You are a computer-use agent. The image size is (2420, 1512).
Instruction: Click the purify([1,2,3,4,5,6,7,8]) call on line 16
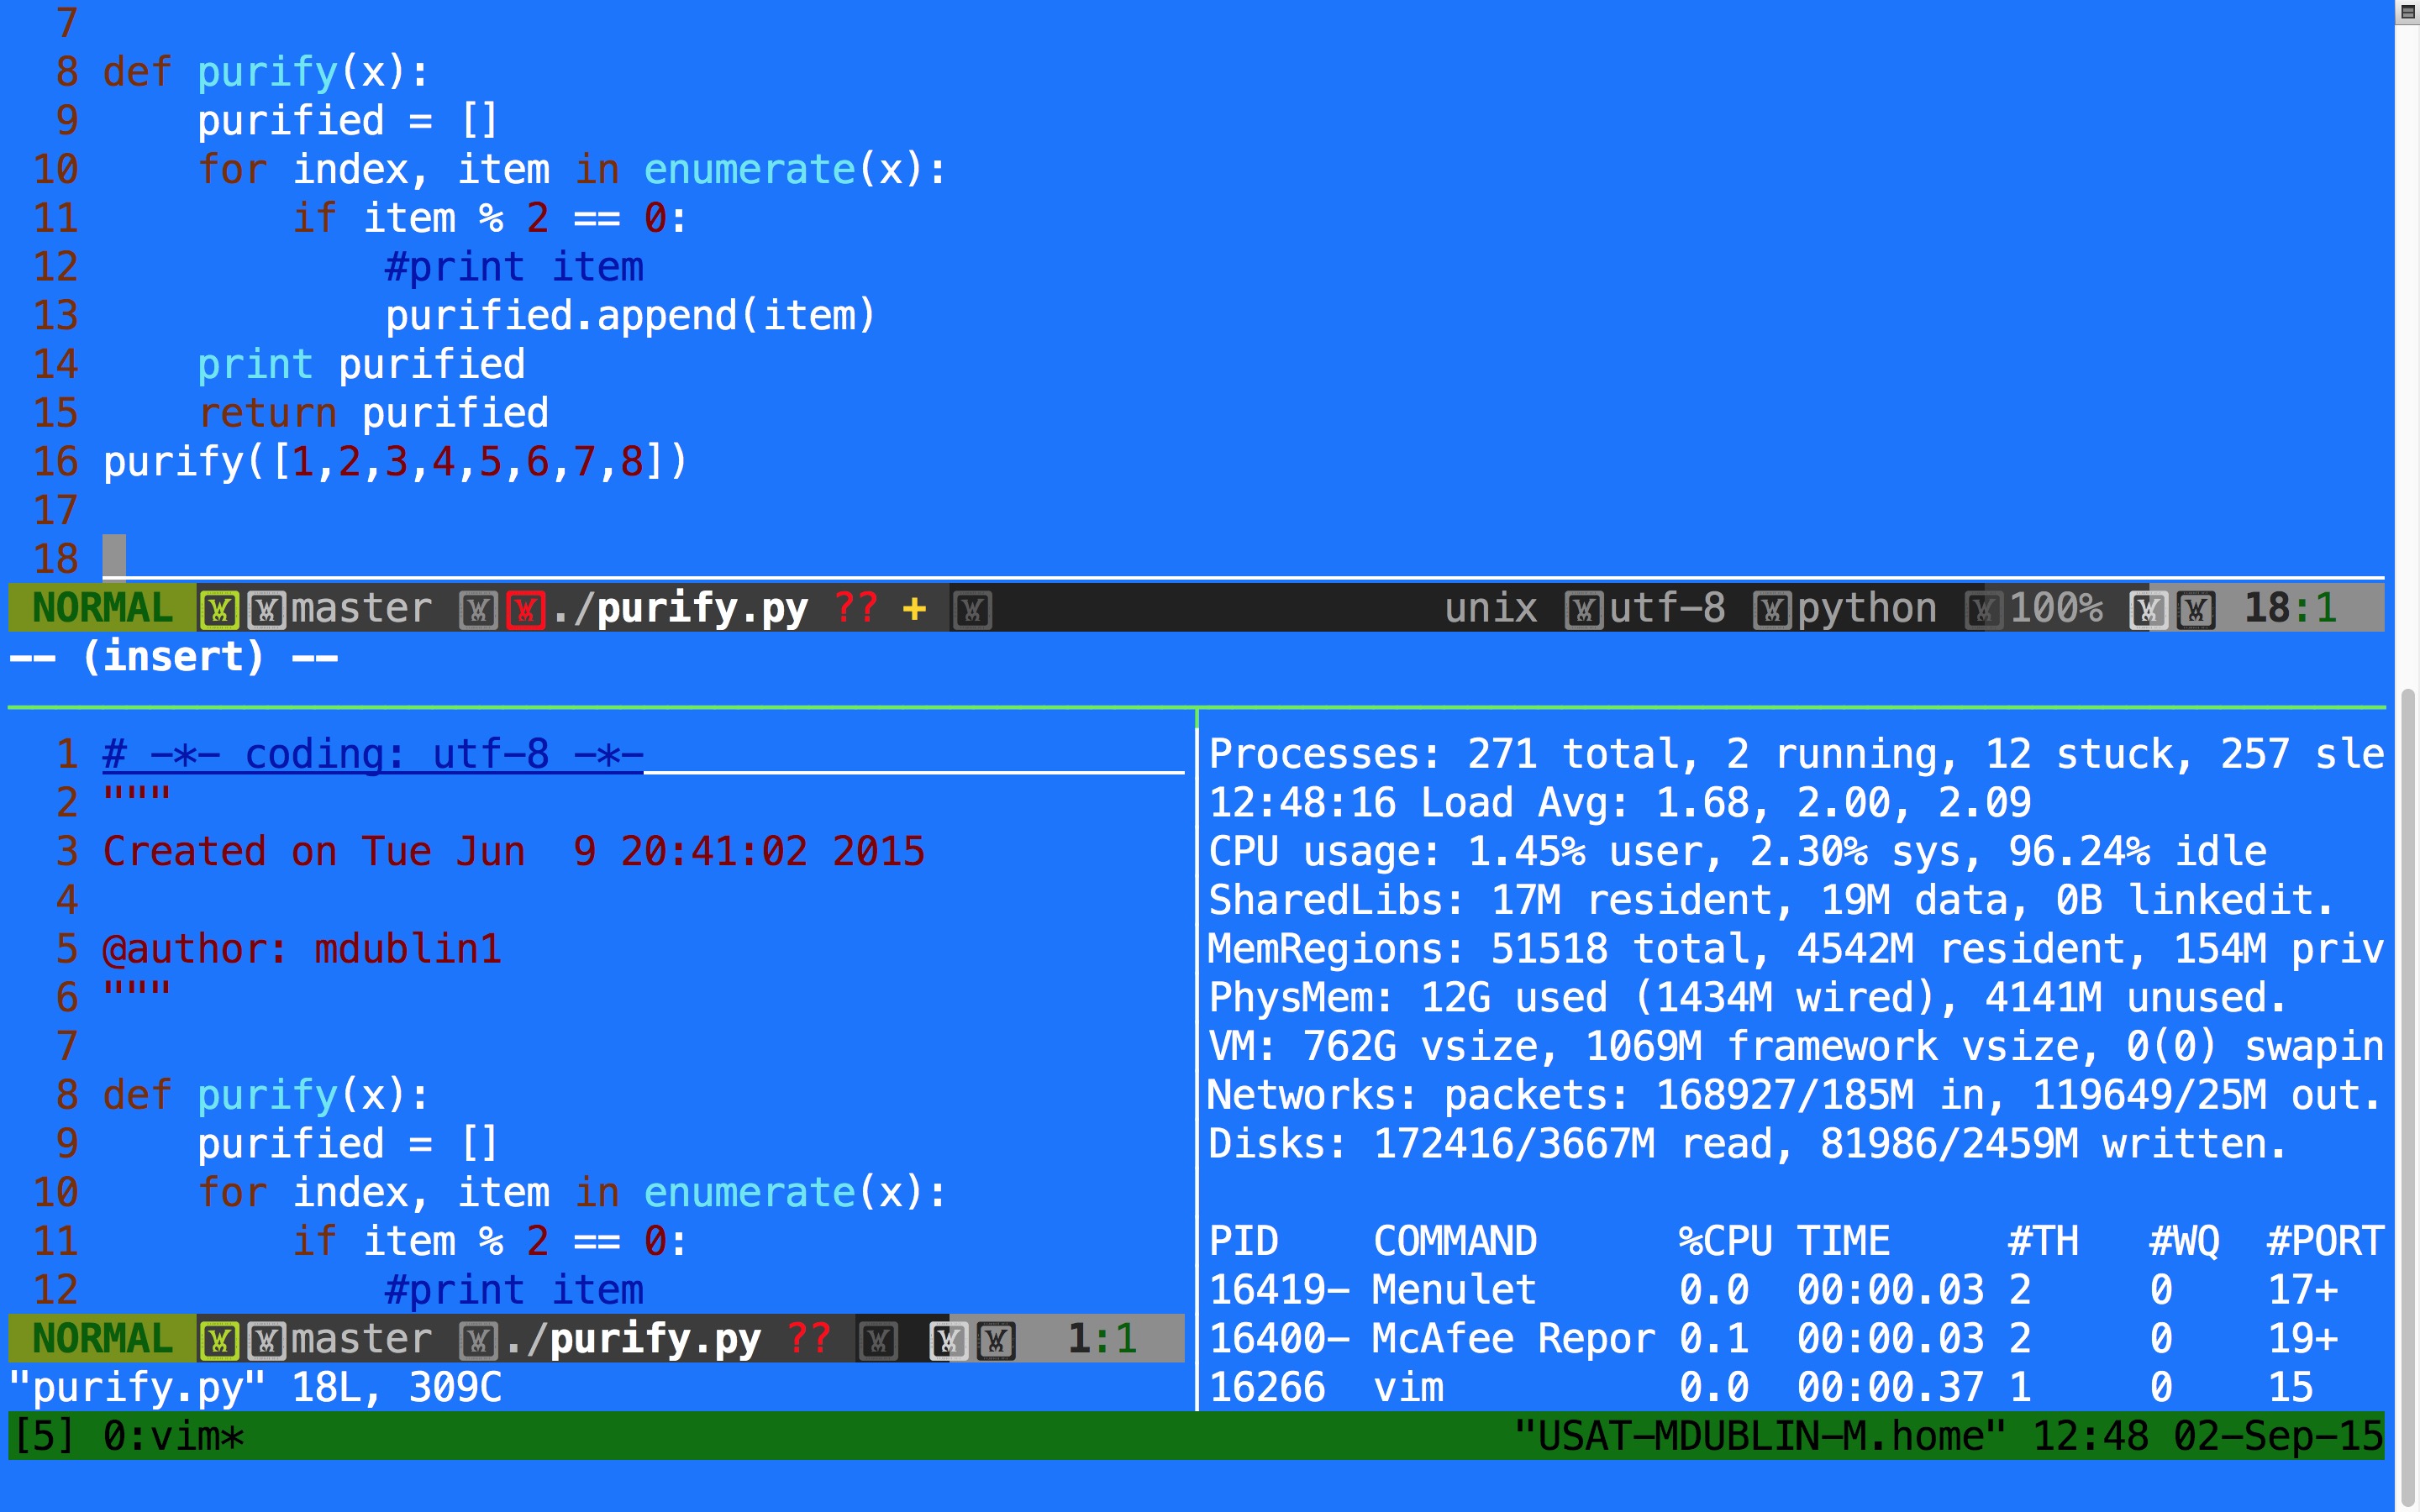(x=396, y=462)
